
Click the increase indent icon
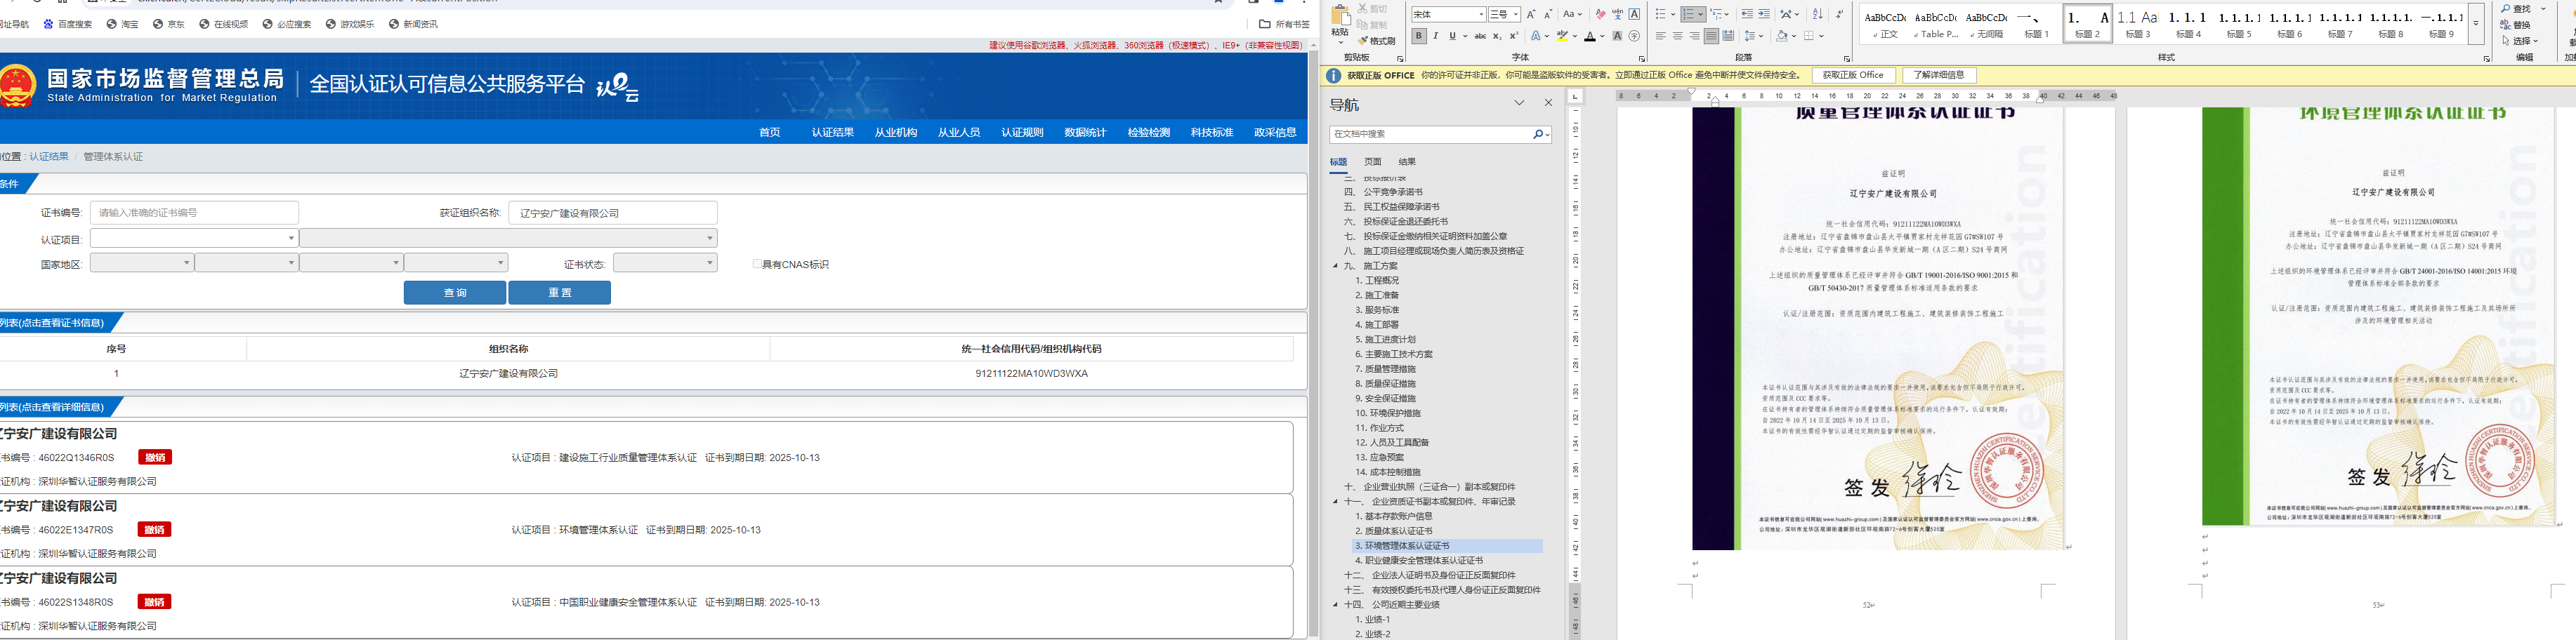coord(1764,14)
